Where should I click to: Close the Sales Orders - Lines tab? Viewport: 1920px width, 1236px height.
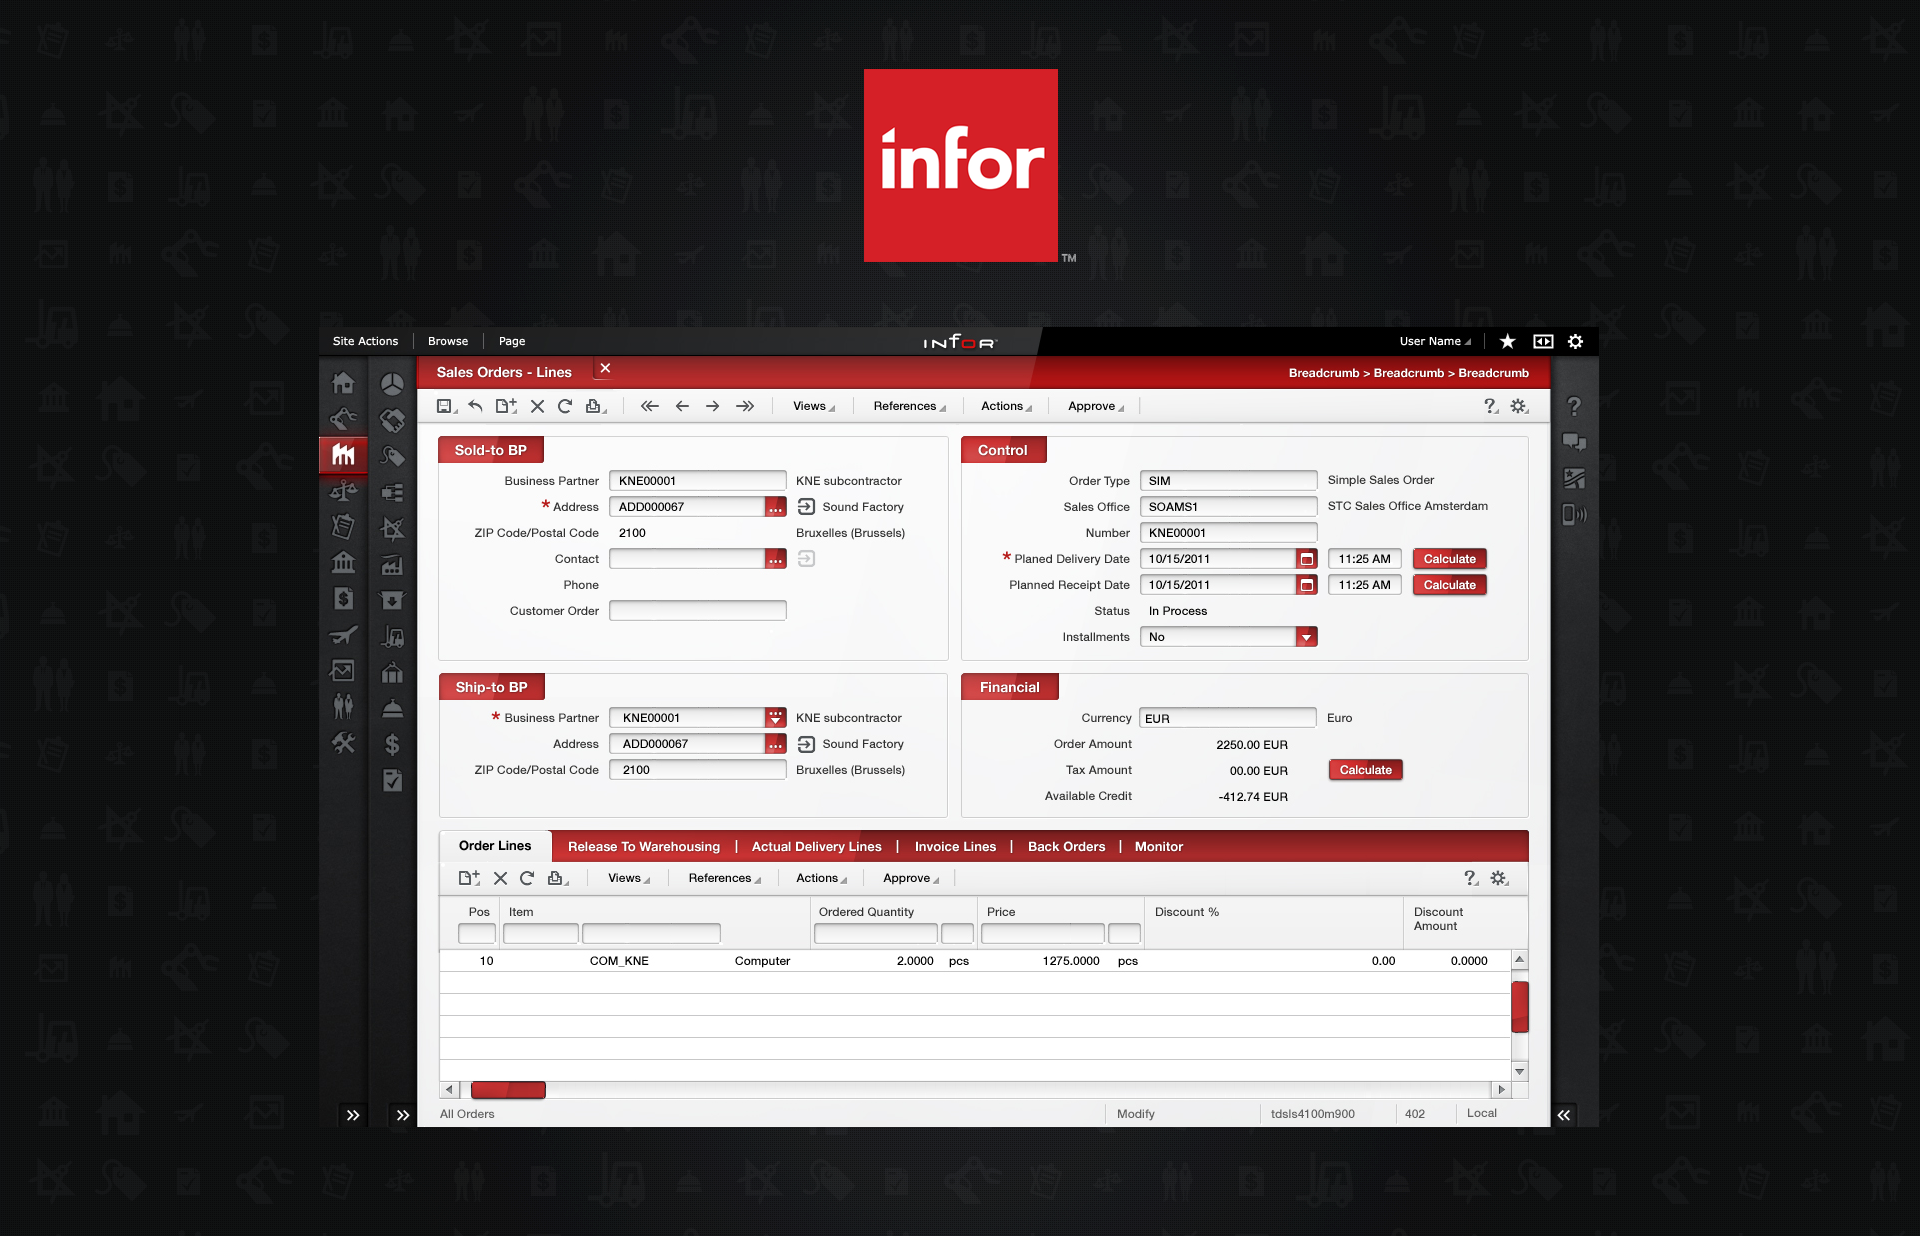[605, 369]
